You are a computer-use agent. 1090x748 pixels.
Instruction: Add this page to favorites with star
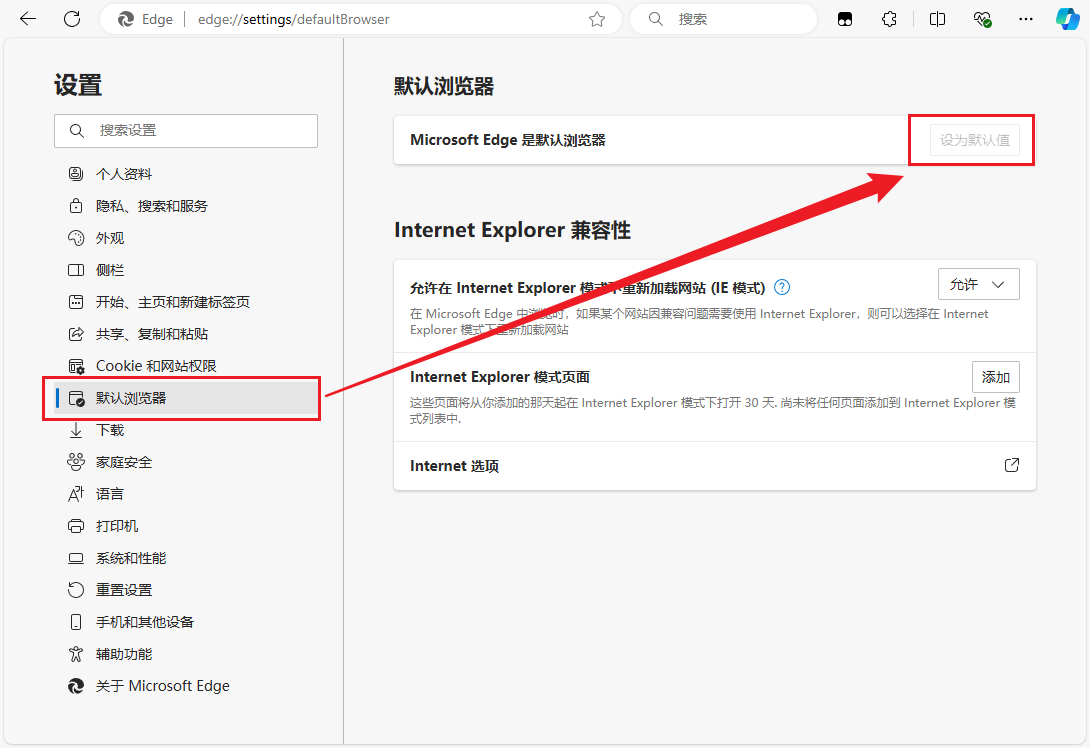coord(596,19)
